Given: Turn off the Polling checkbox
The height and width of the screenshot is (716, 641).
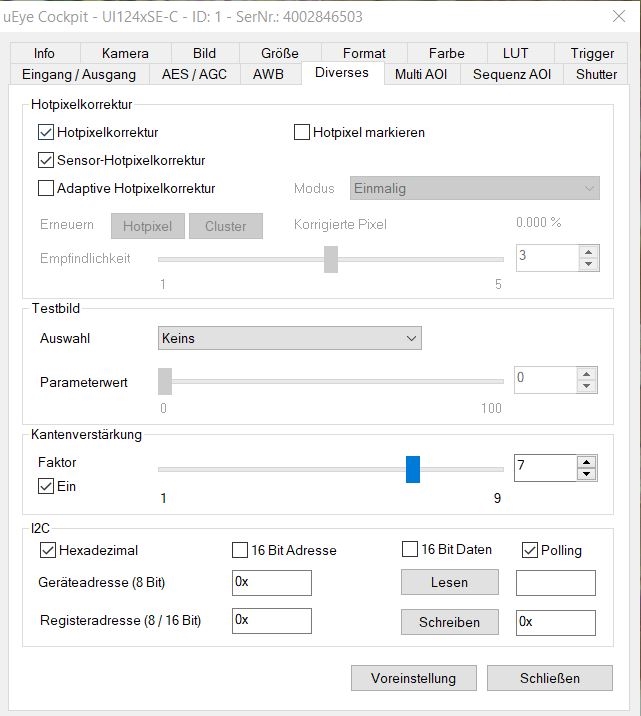Looking at the screenshot, I should tap(530, 550).
